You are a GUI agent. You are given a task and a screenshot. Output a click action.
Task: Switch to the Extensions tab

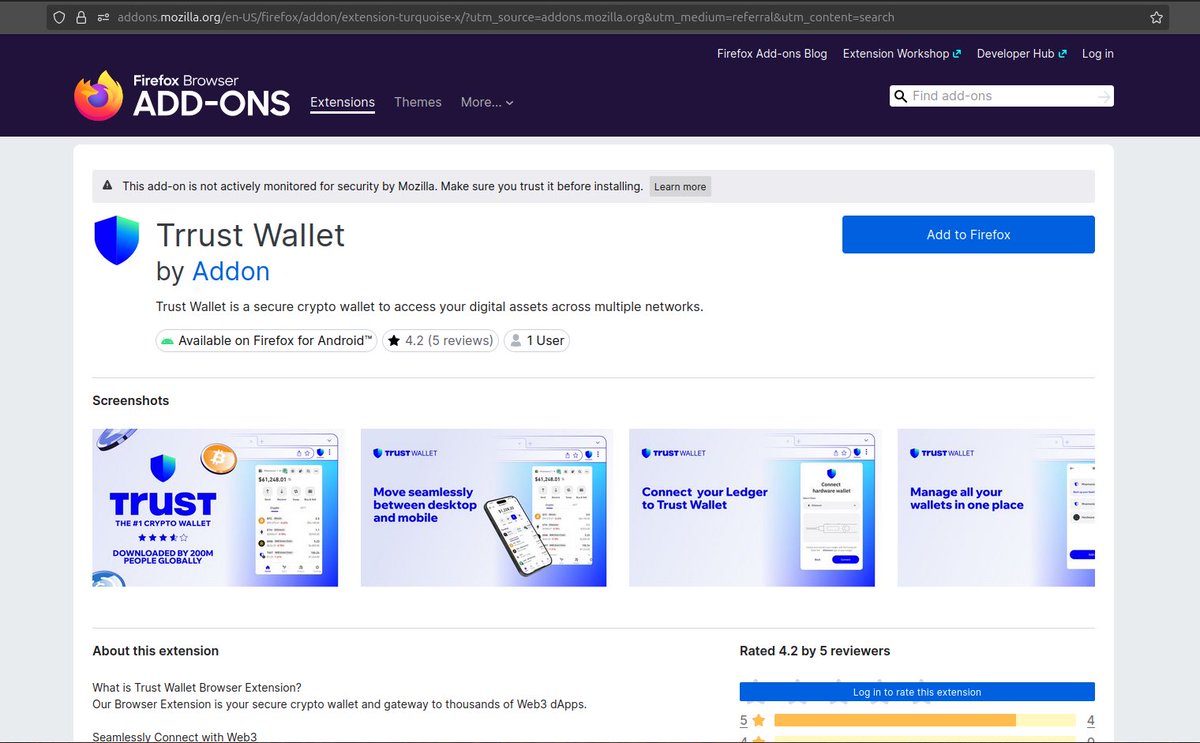click(342, 102)
